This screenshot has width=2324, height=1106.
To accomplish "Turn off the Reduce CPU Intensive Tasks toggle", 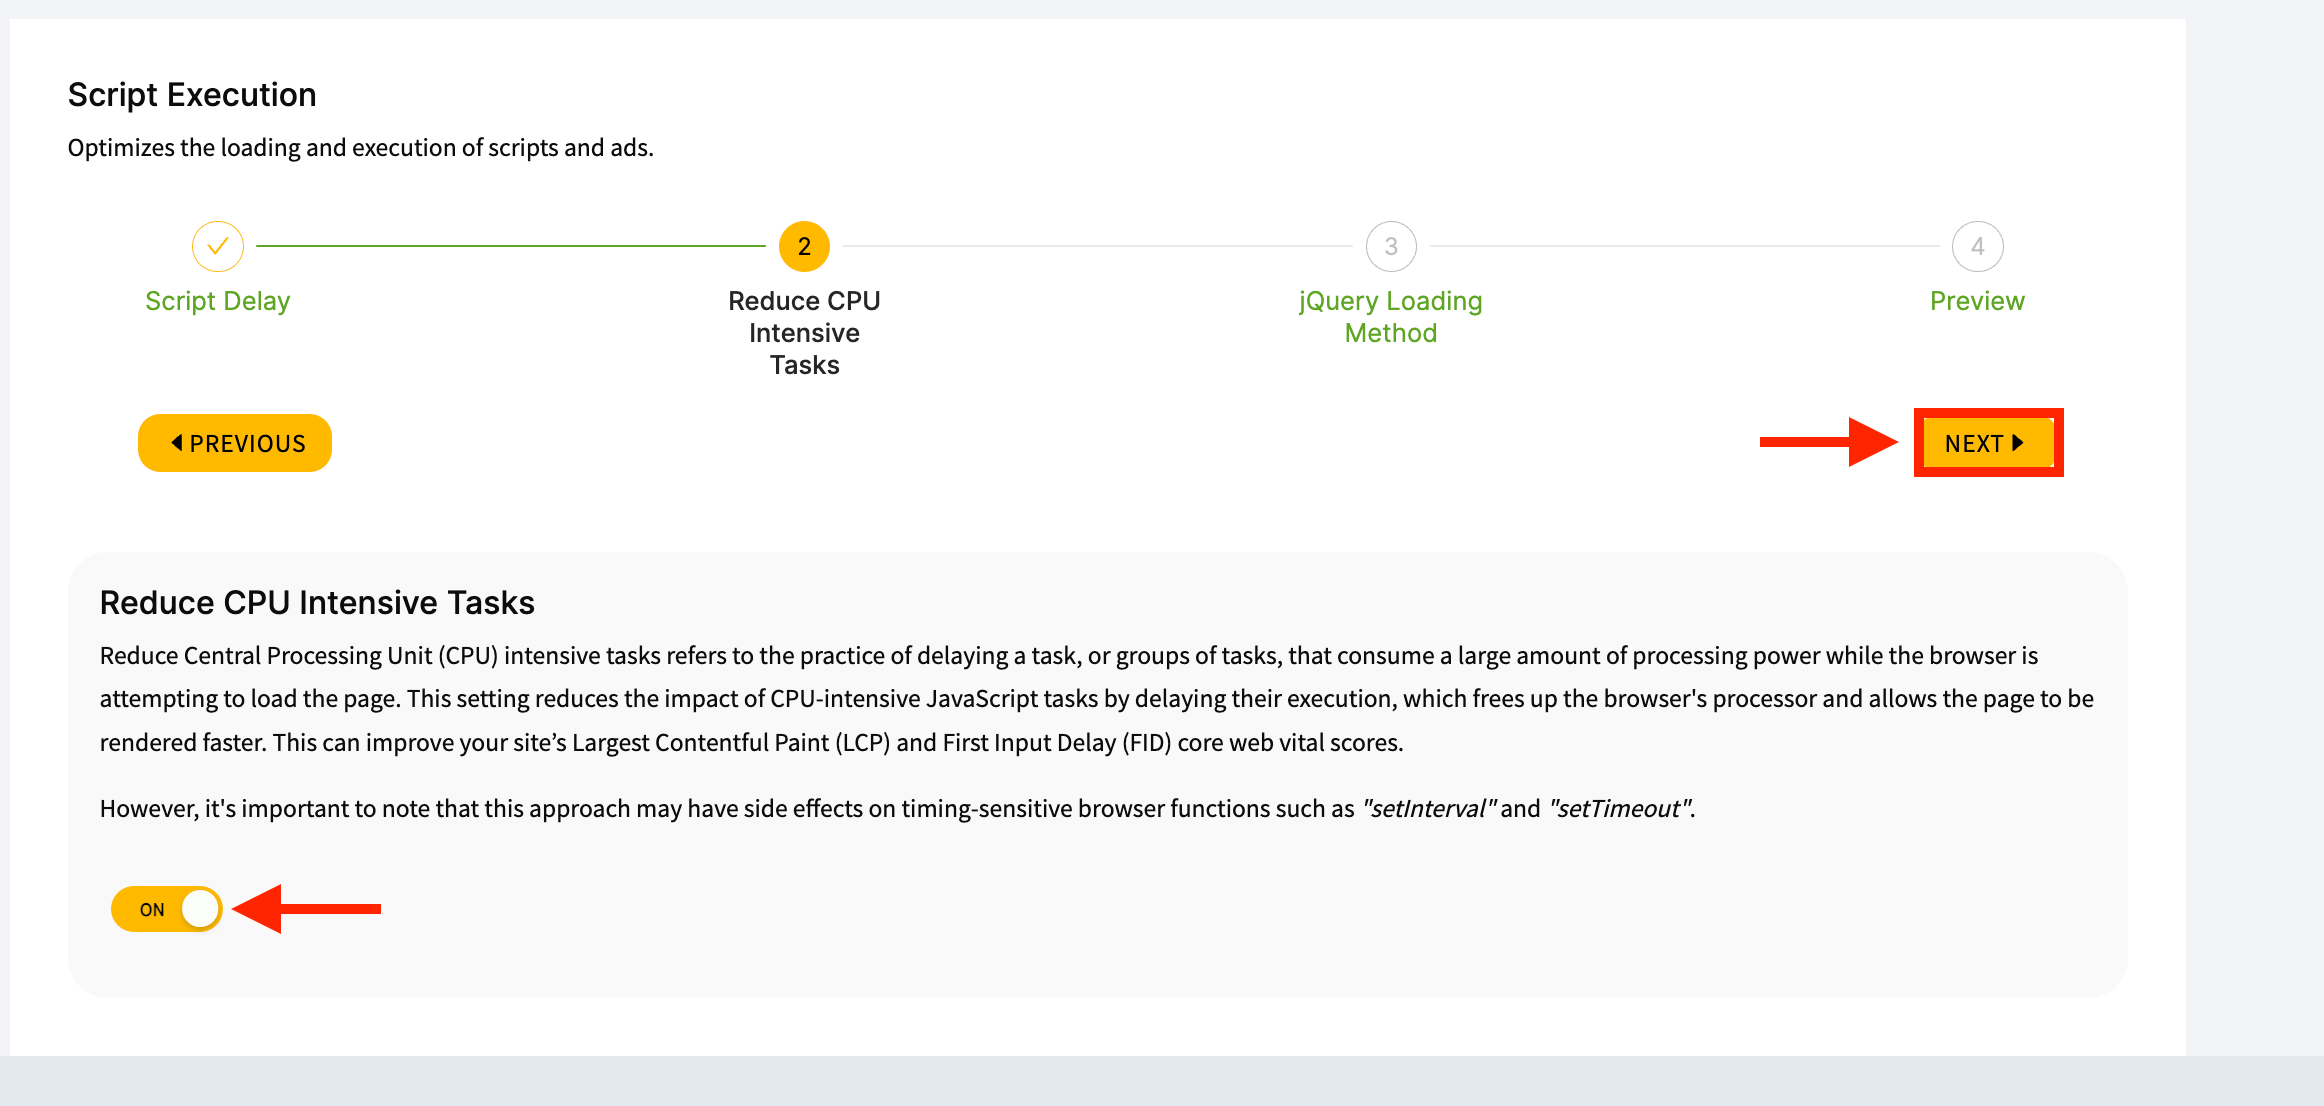I will (x=167, y=909).
